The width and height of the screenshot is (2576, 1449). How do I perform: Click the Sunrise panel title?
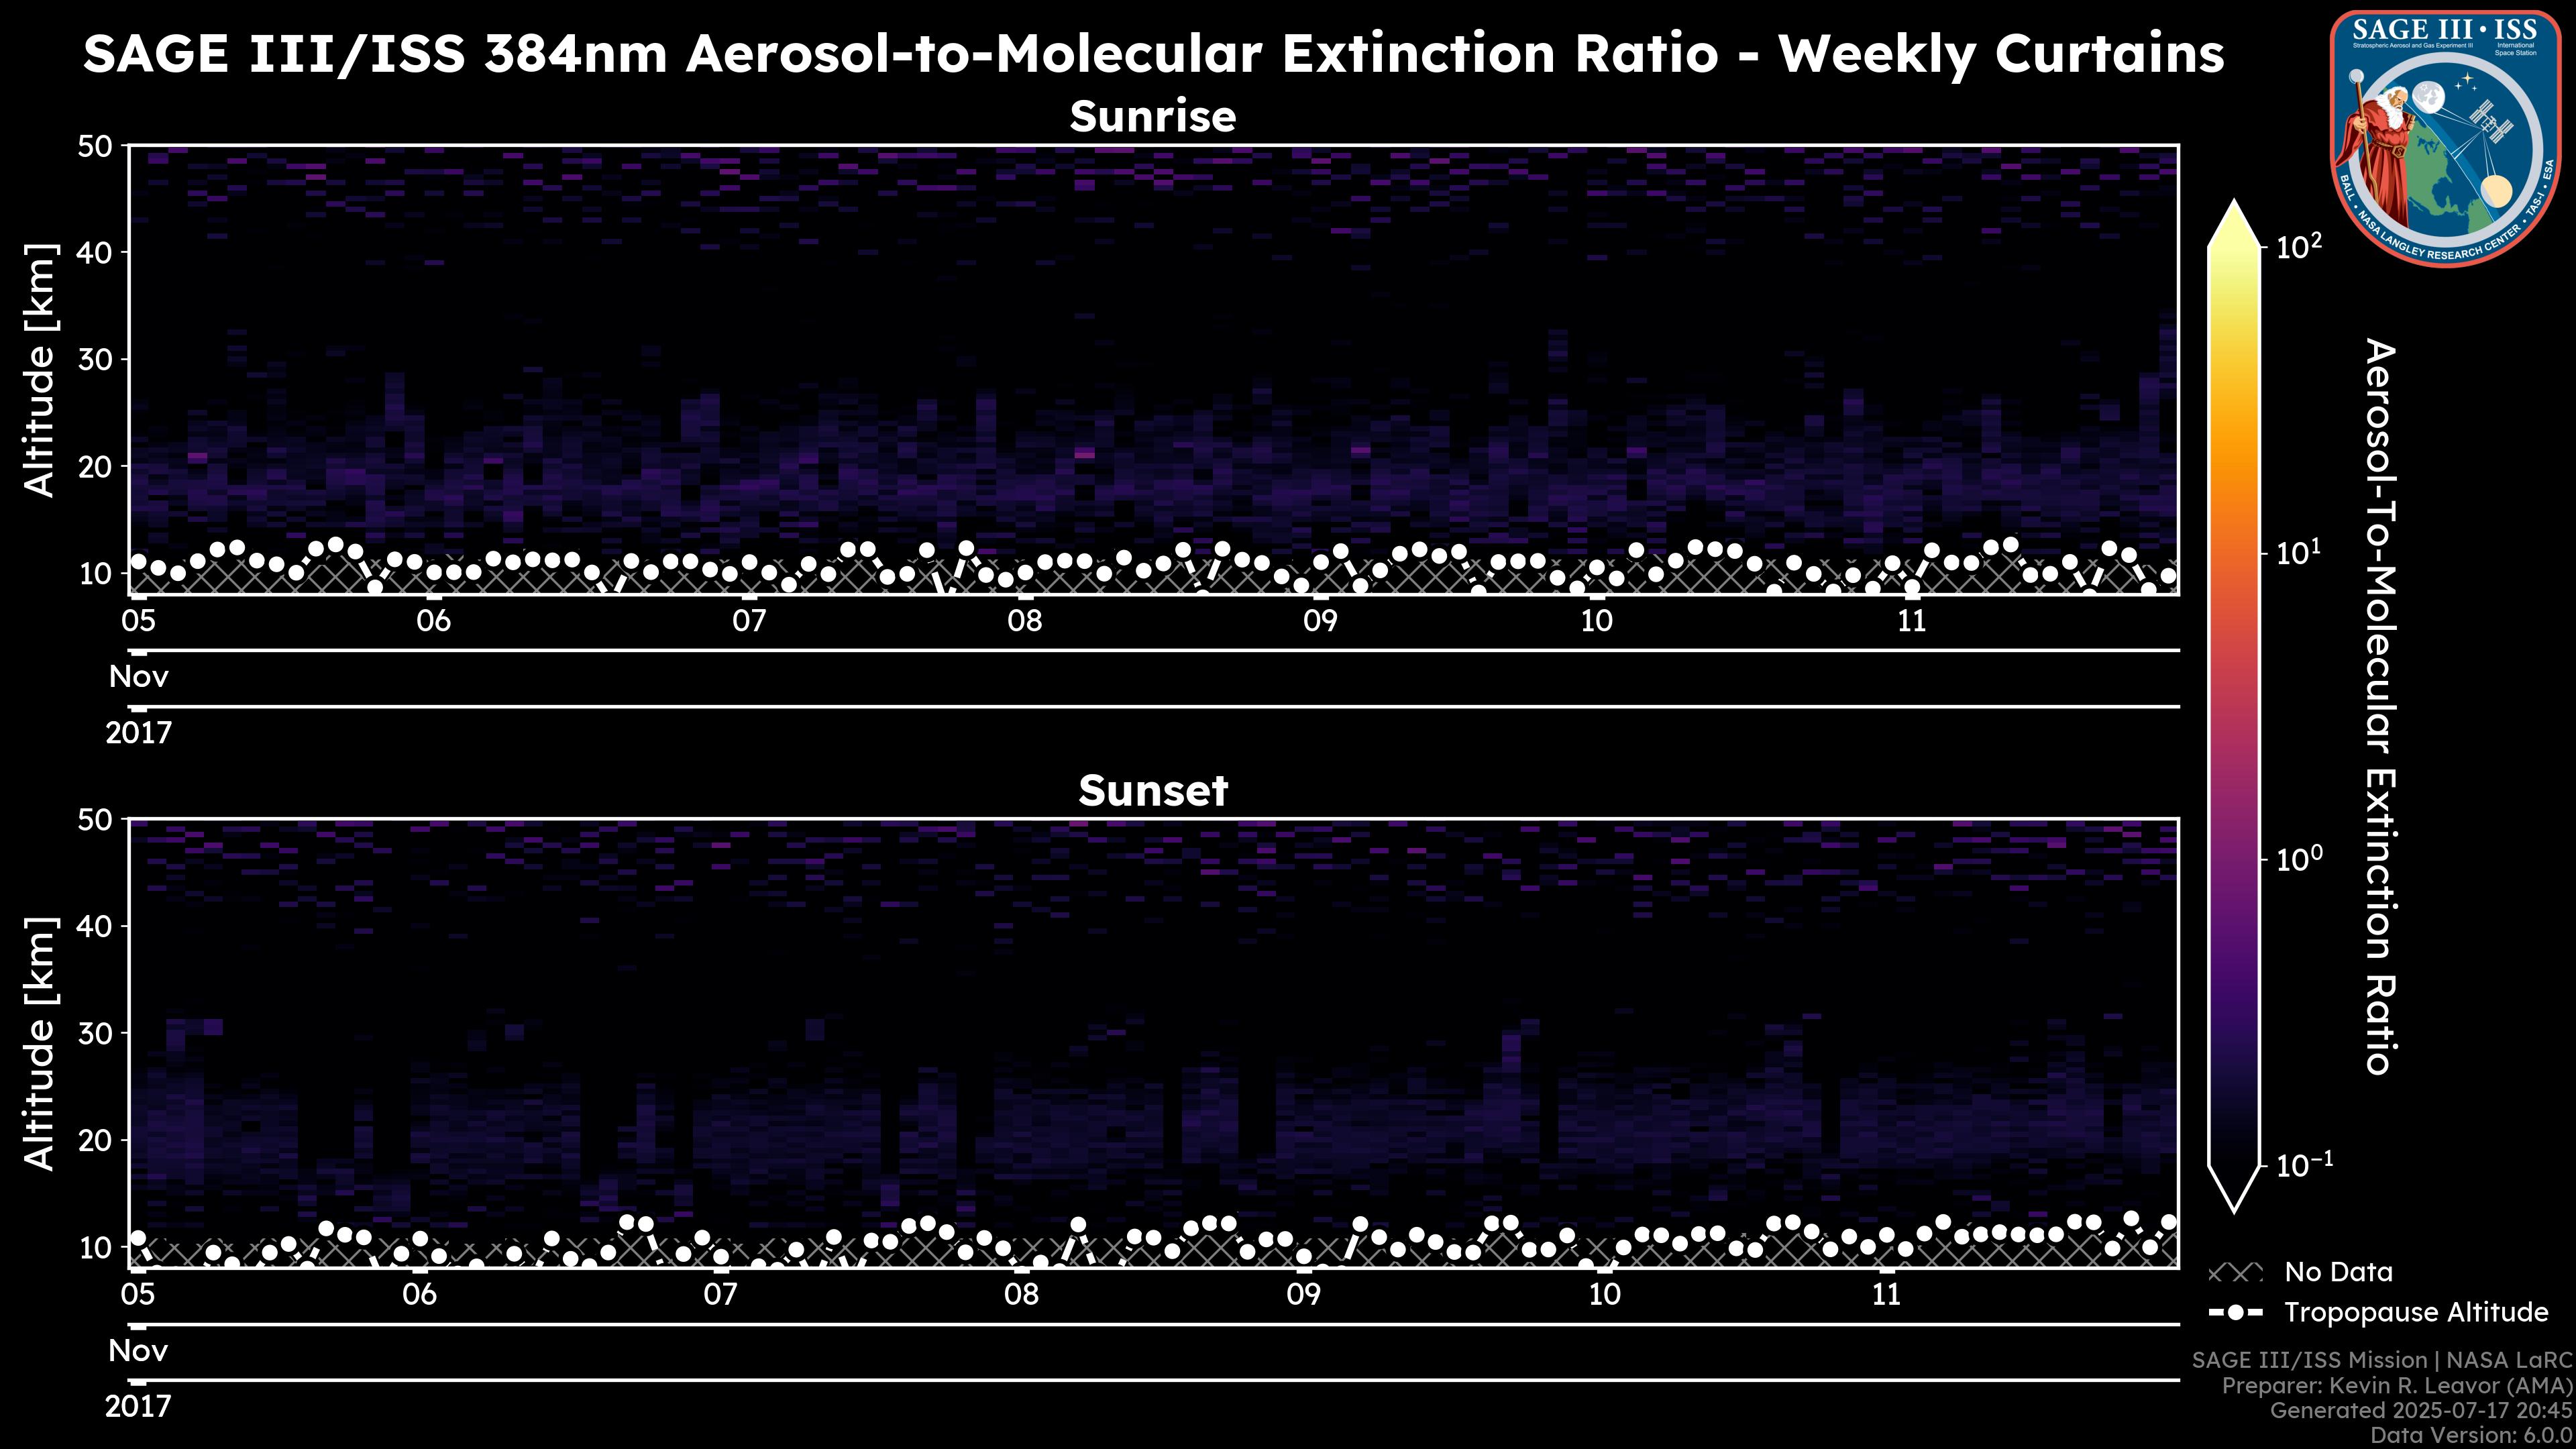(1152, 117)
